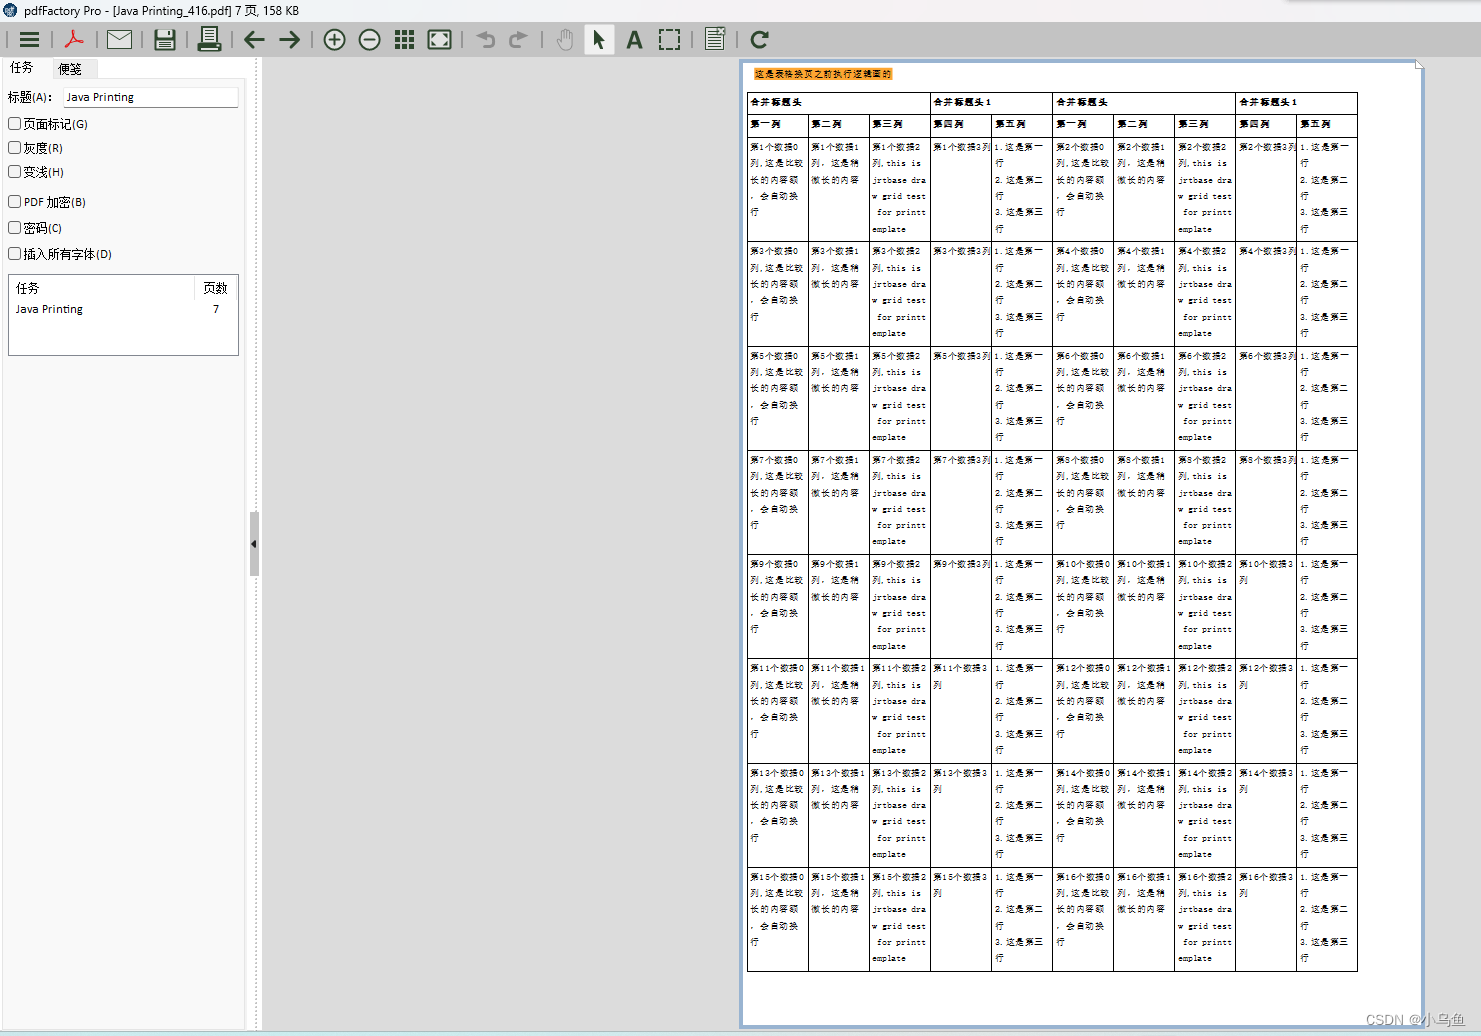
Task: Enable PDF 加密(B) checkbox
Action: coord(15,202)
